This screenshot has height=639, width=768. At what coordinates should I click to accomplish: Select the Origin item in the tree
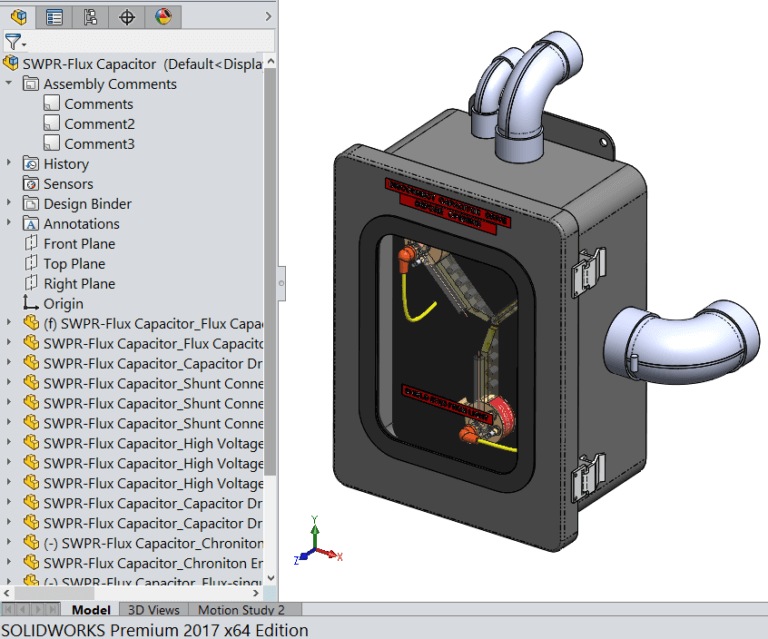coord(63,304)
